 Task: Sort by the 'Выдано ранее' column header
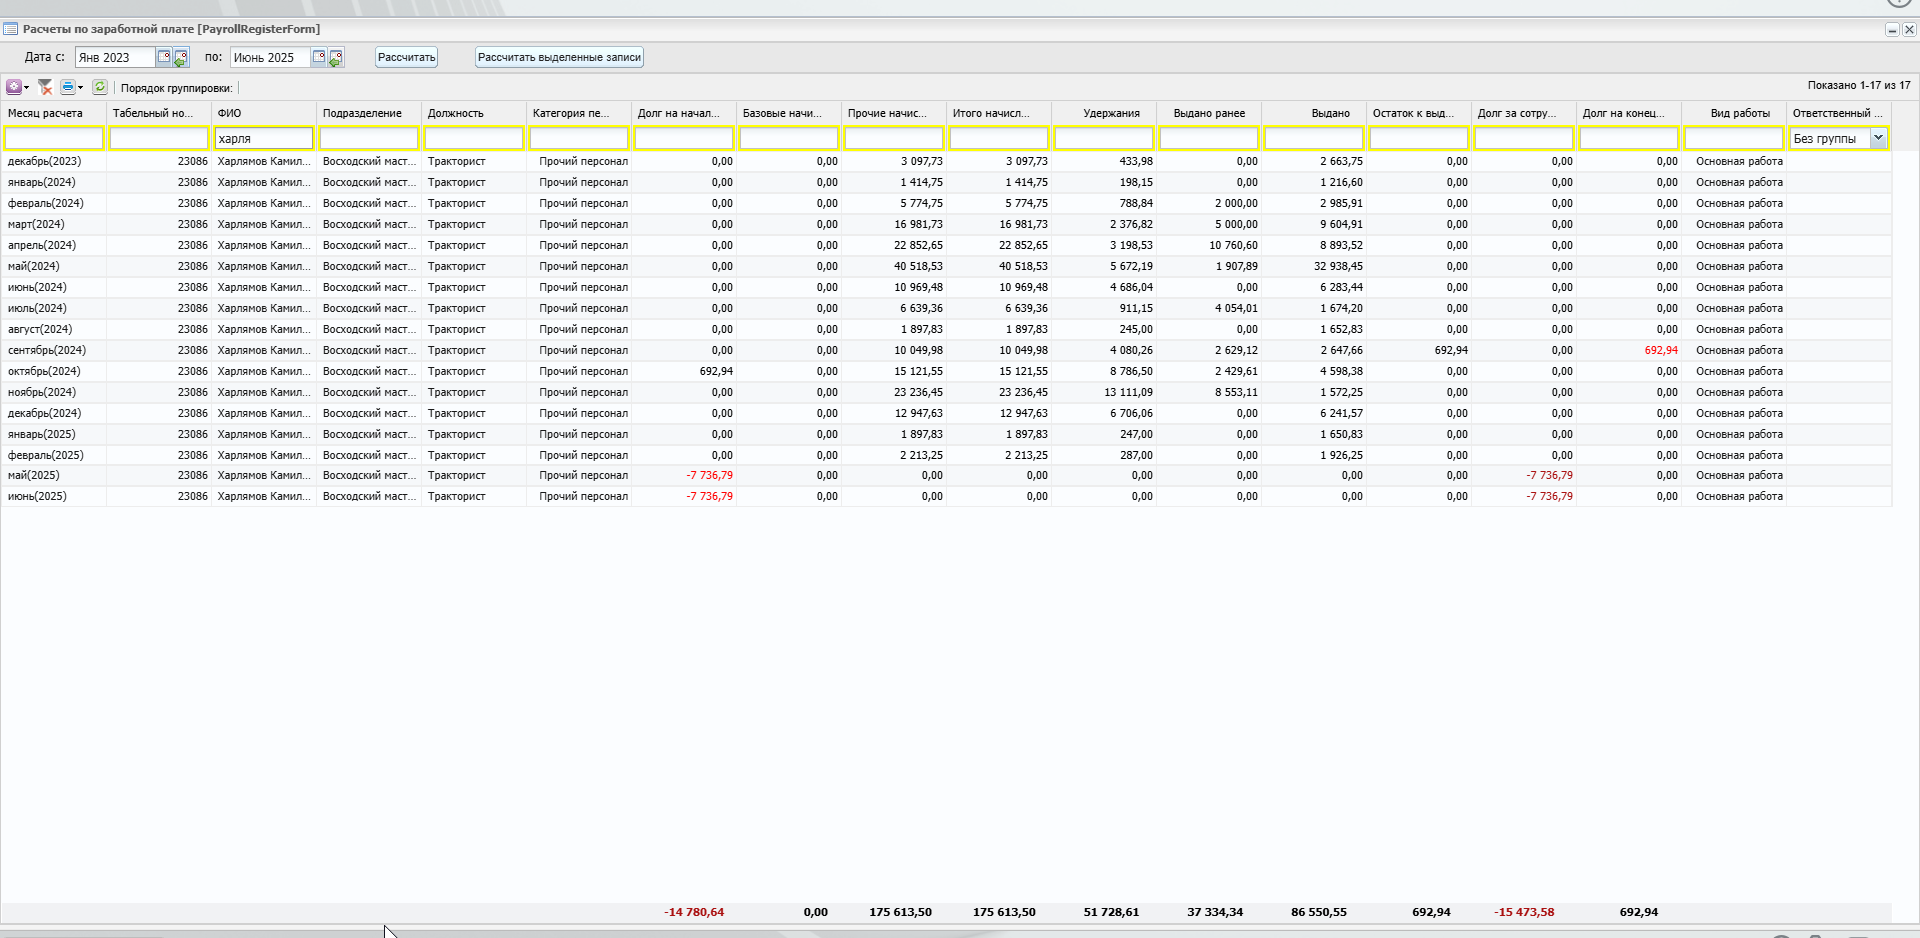tap(1209, 113)
